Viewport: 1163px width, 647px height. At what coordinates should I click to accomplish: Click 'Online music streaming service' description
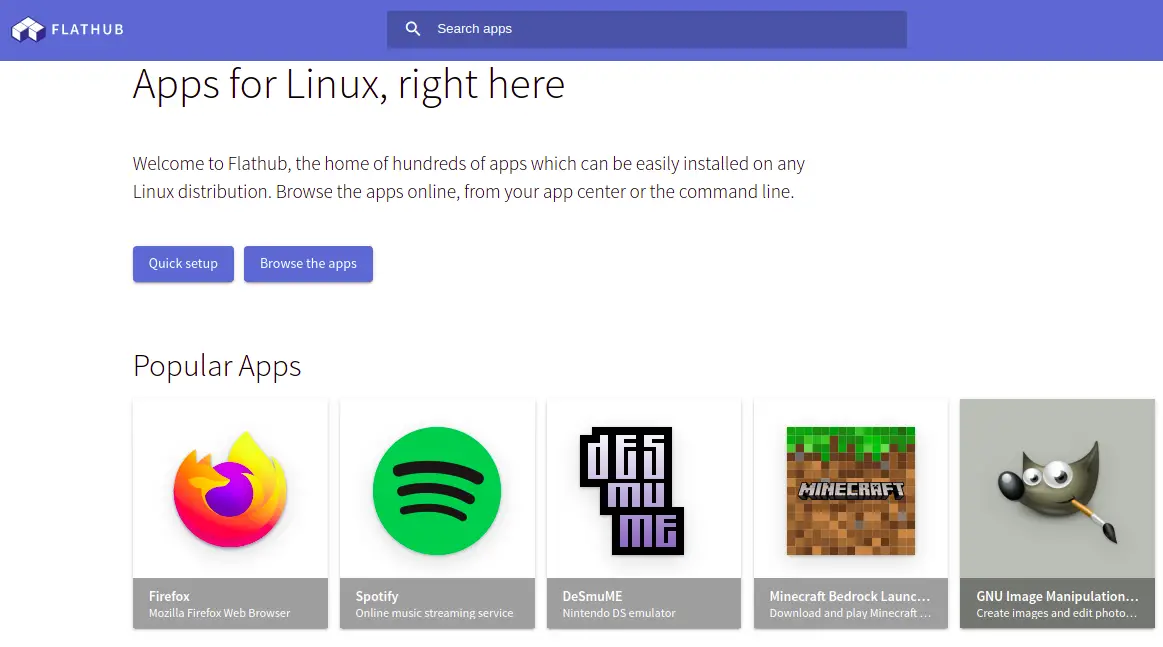(434, 613)
